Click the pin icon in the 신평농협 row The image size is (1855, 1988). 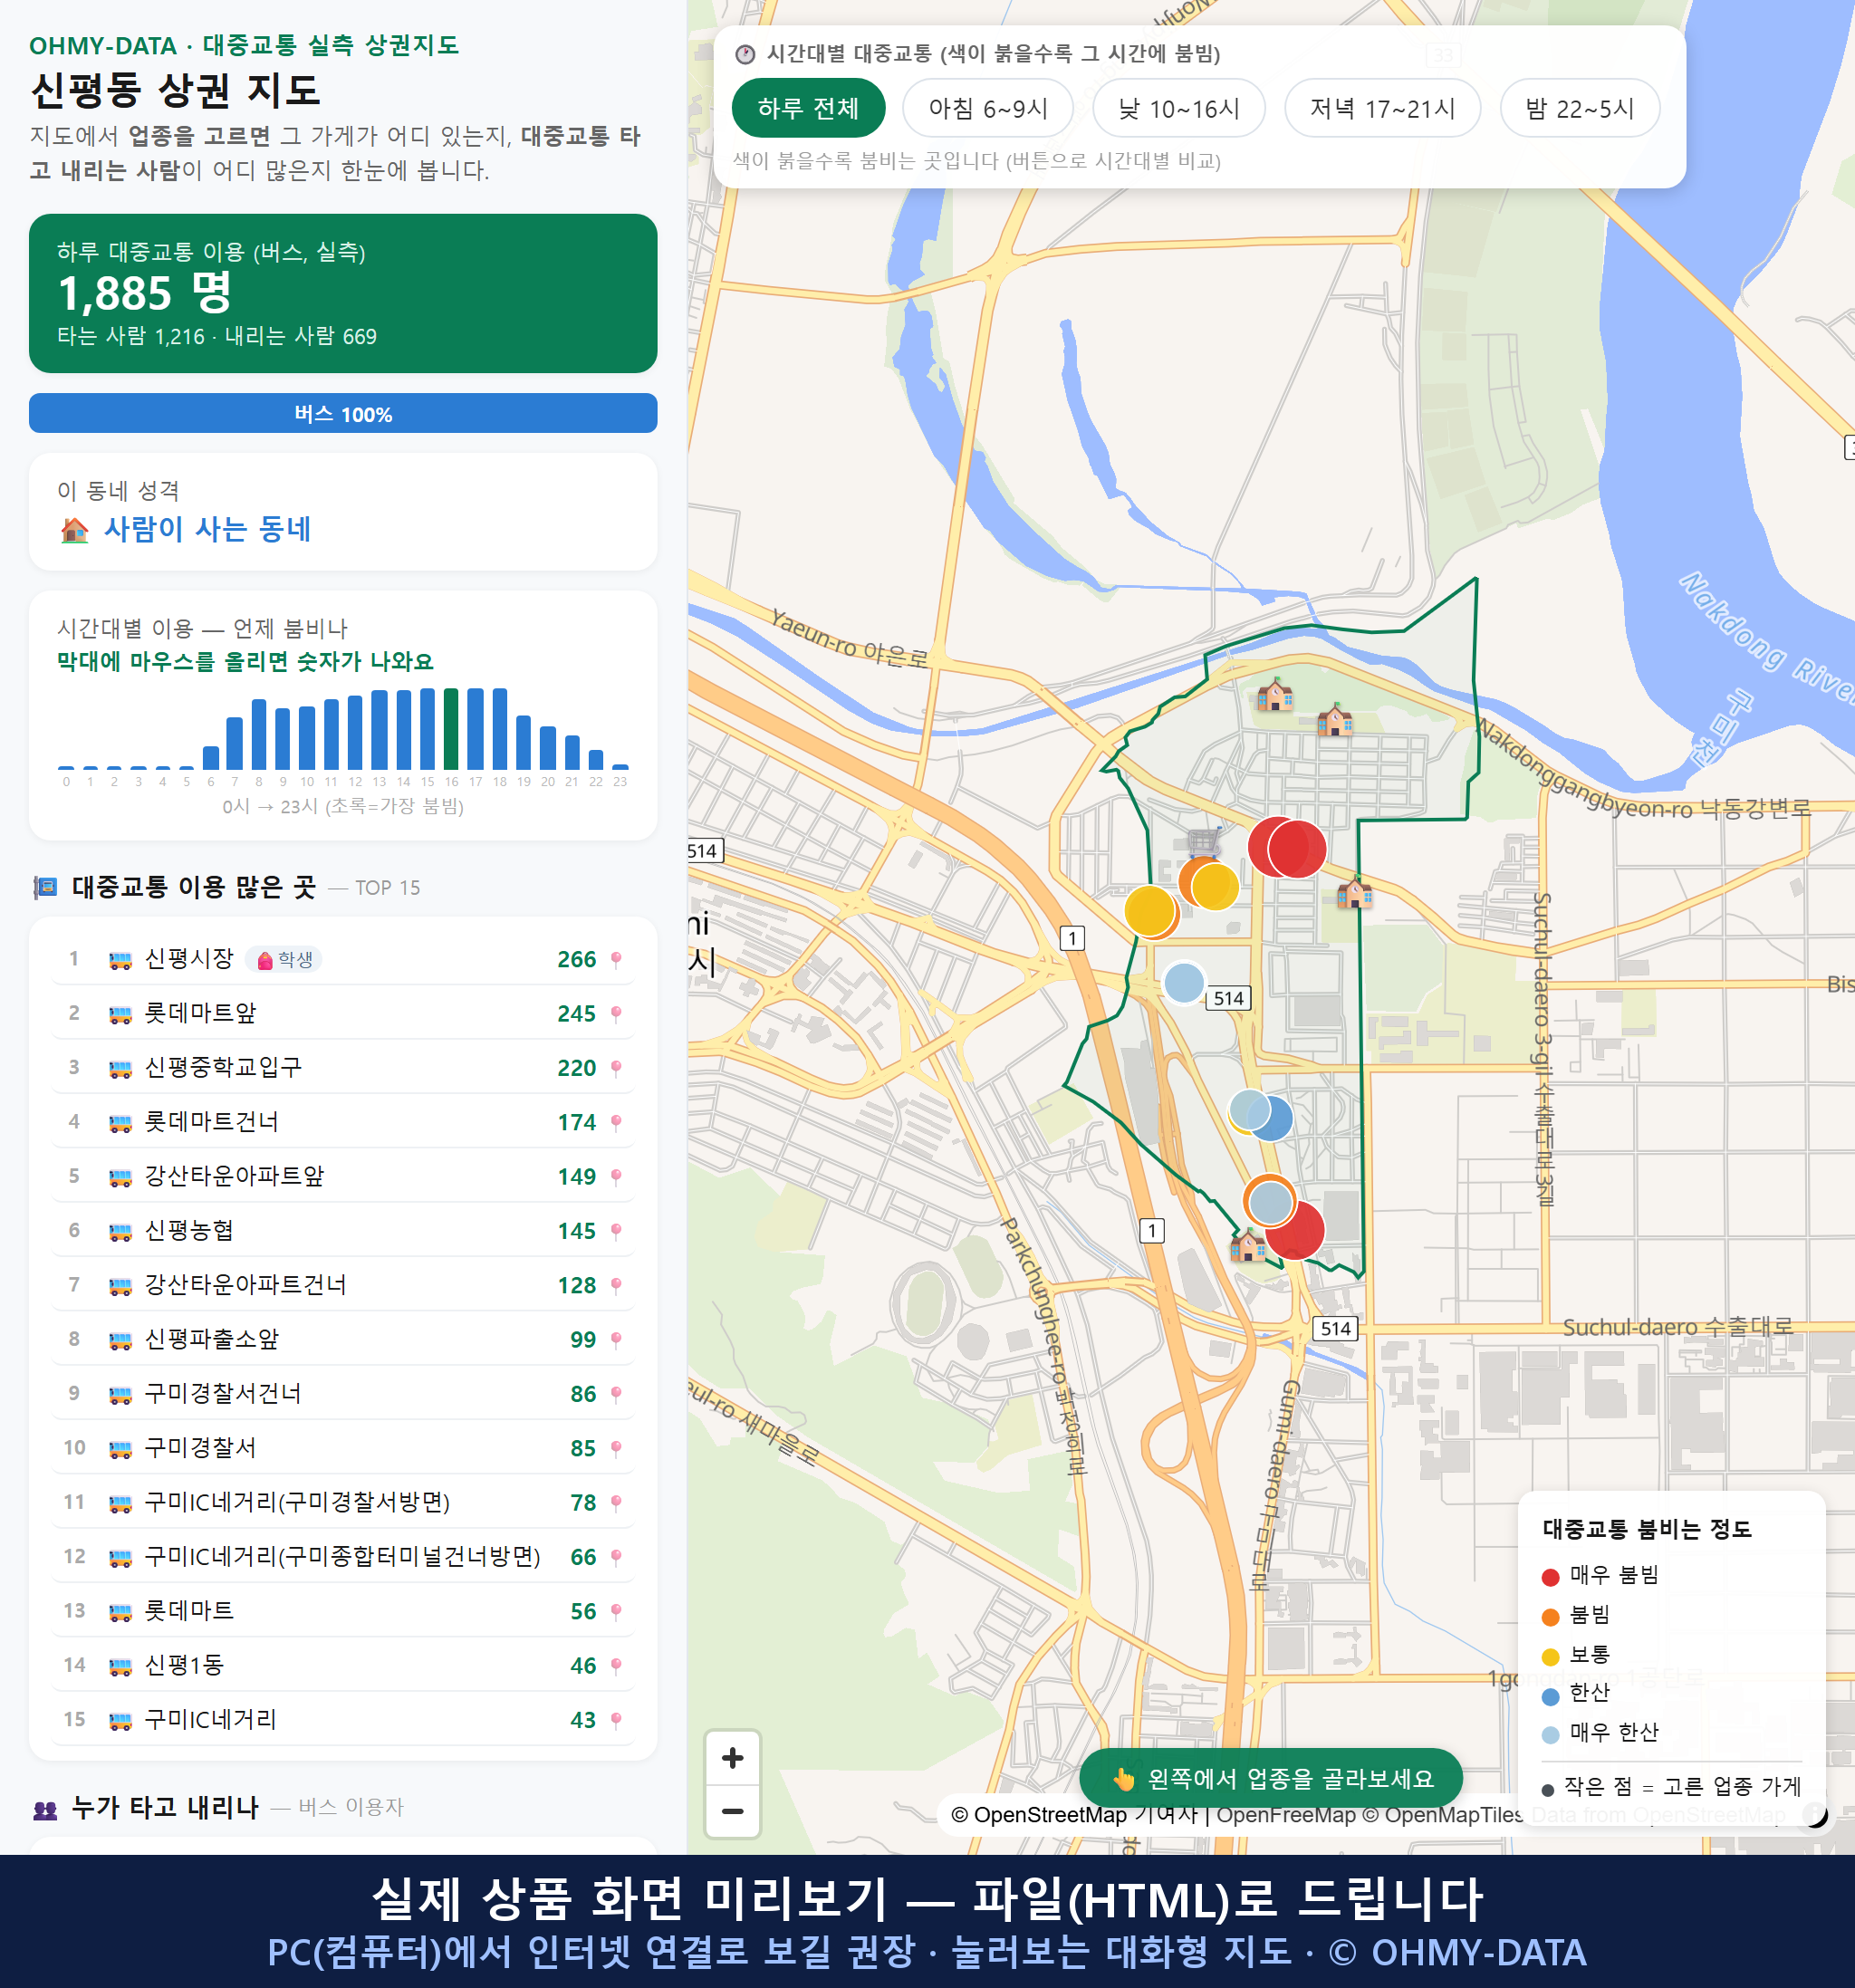(x=616, y=1231)
